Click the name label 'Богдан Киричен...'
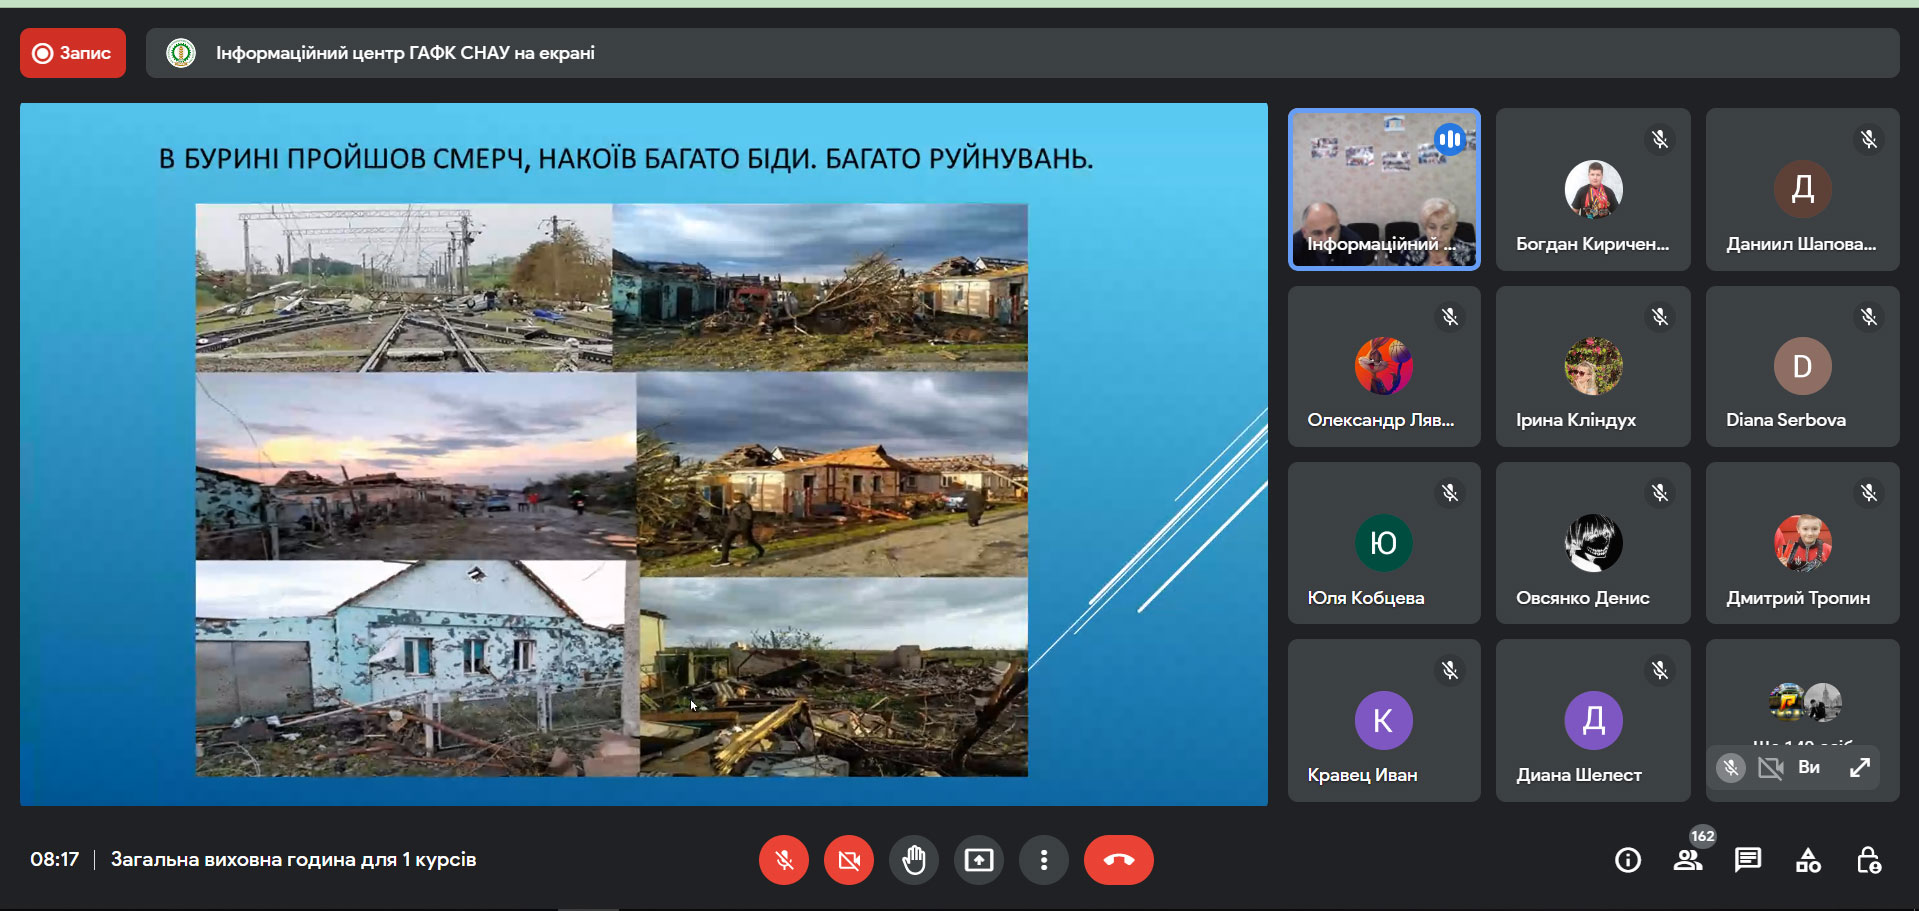 1592,244
